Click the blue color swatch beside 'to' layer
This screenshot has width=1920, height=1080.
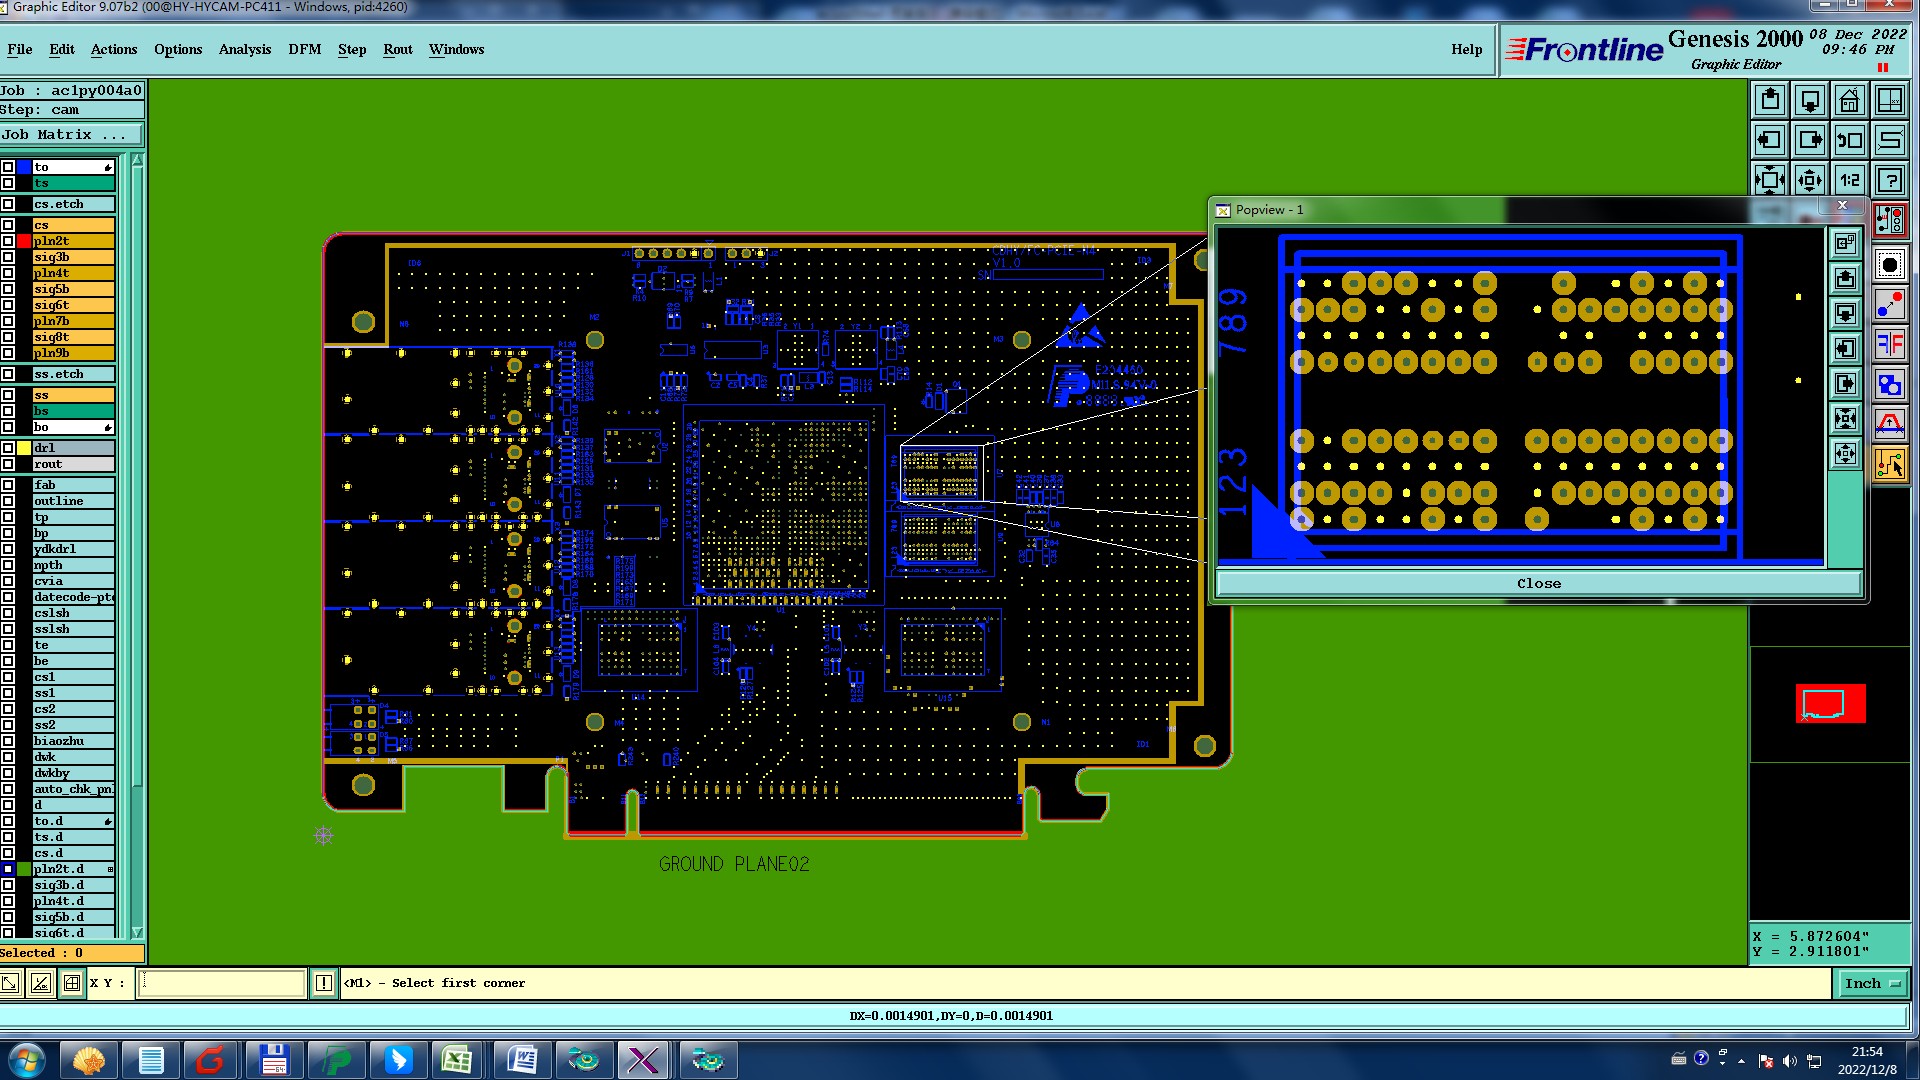click(24, 167)
